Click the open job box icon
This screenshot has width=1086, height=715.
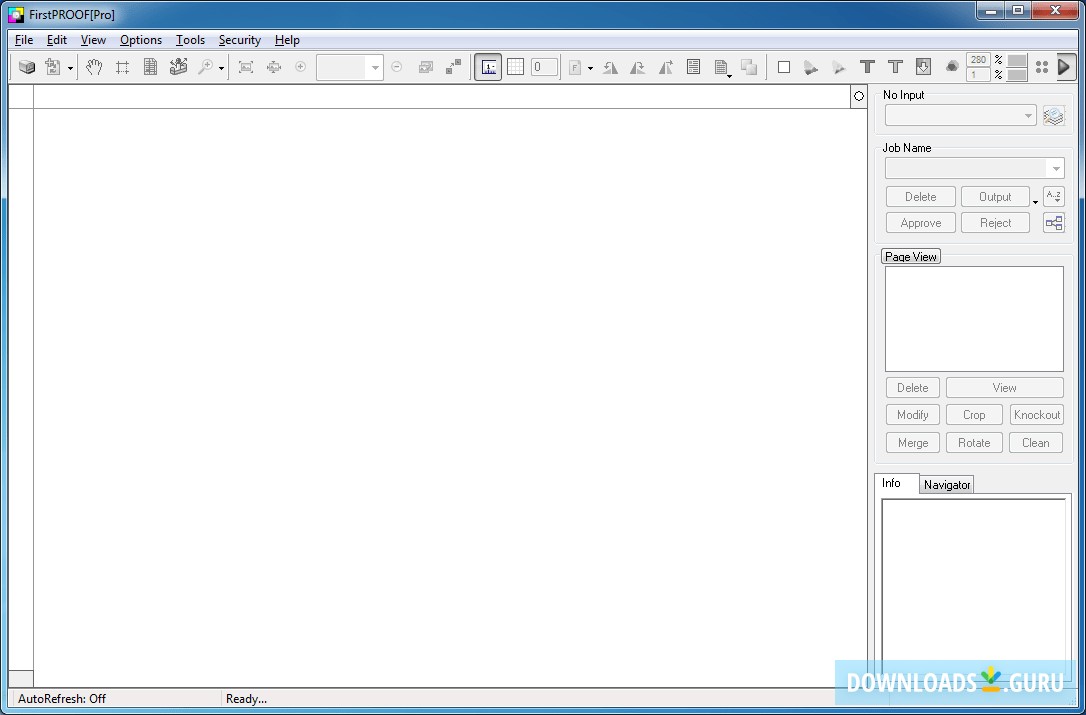click(27, 67)
